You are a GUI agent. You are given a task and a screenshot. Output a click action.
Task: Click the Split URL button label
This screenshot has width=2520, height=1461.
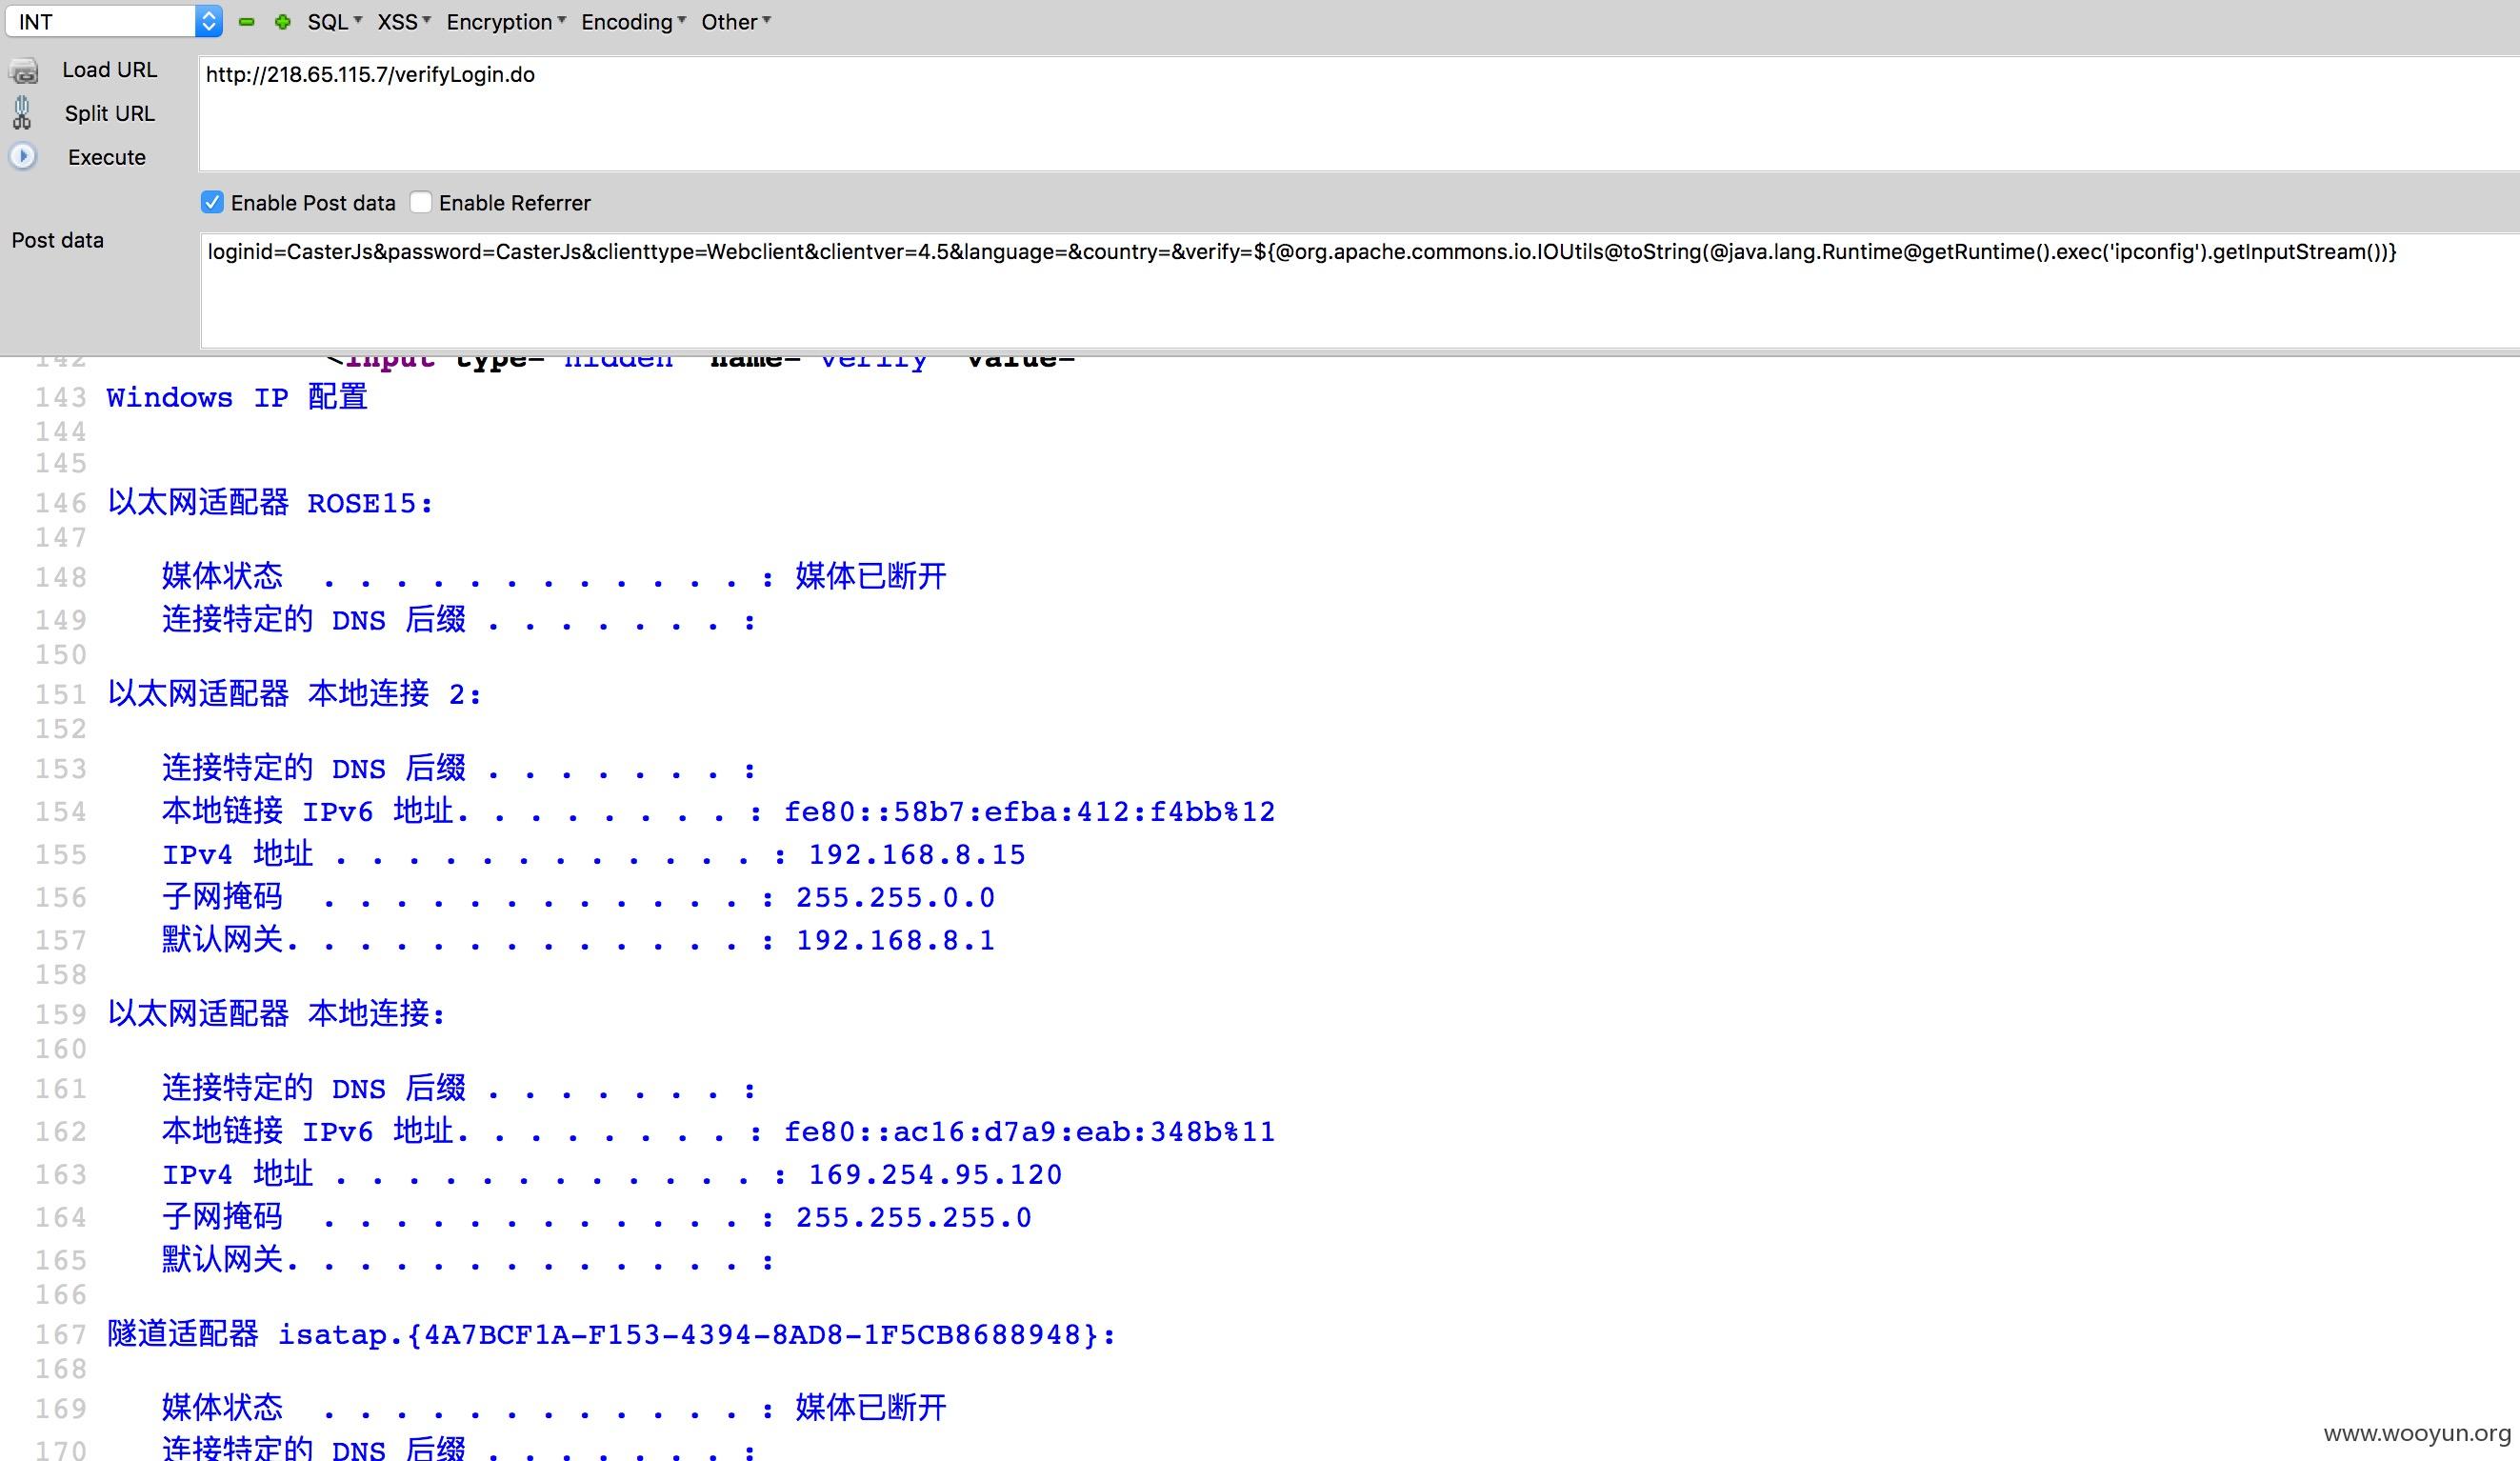coord(110,114)
